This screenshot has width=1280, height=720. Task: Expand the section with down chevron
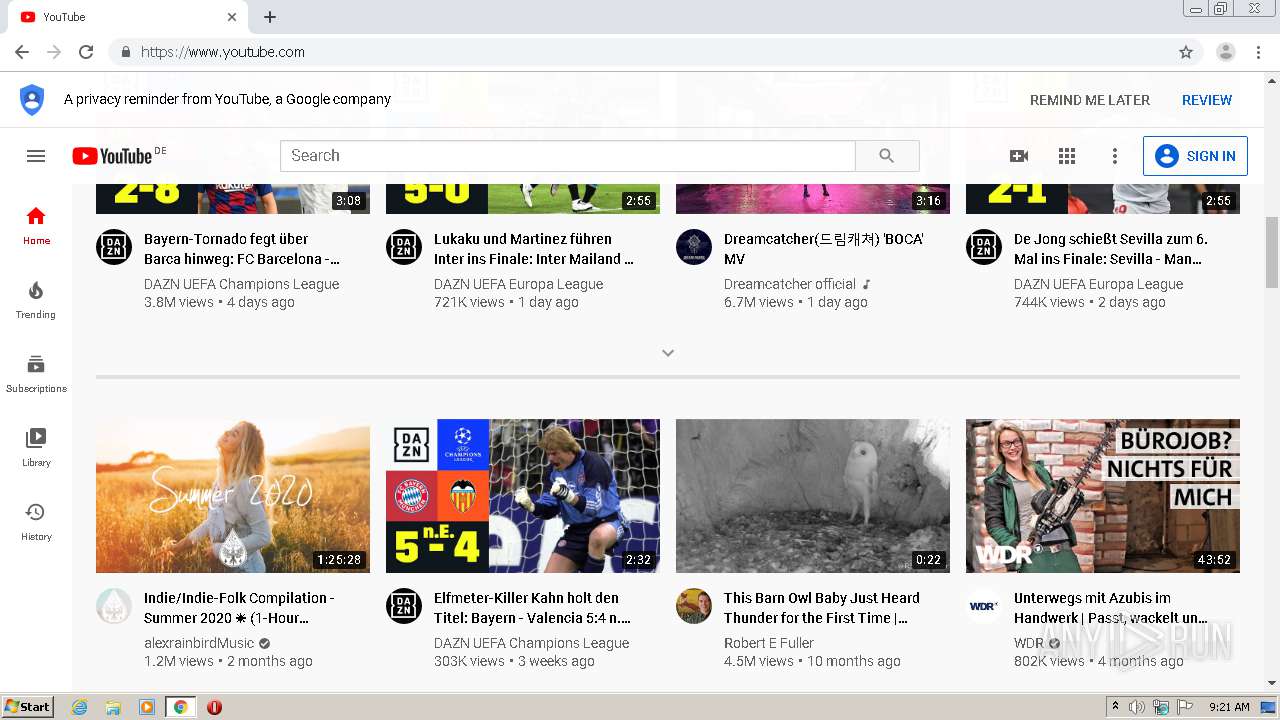point(668,353)
